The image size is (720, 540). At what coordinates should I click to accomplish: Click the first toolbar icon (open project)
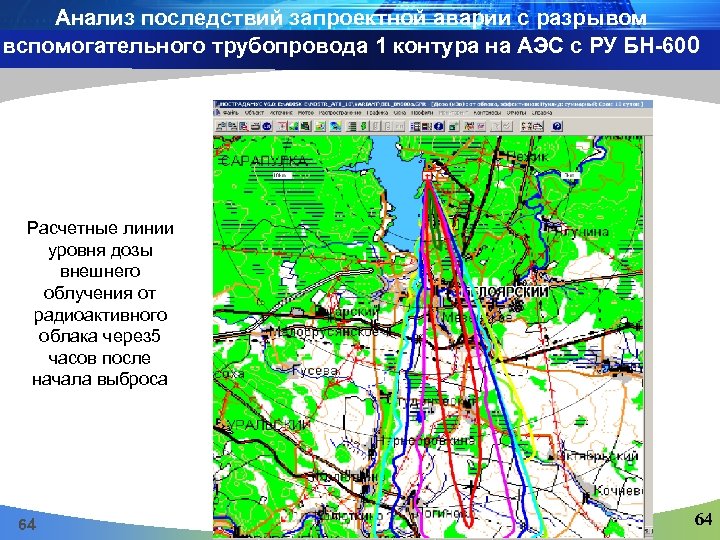point(222,126)
